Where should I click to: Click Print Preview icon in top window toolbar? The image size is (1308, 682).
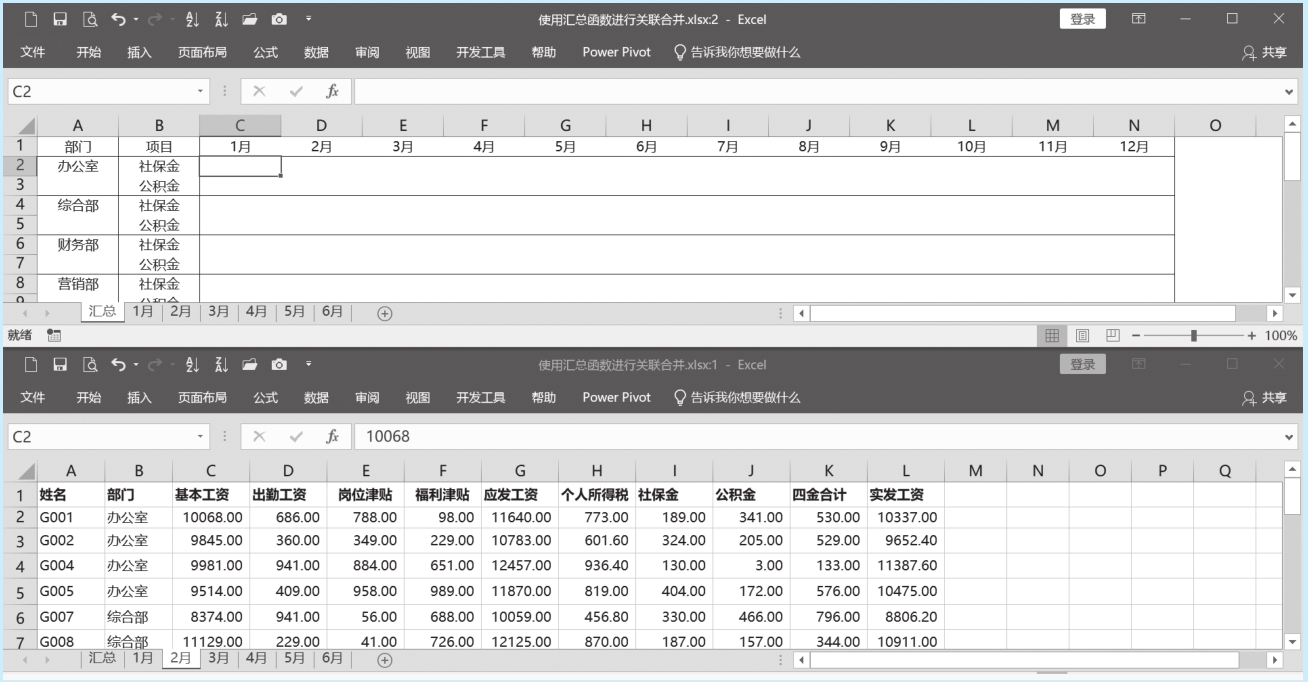click(90, 19)
